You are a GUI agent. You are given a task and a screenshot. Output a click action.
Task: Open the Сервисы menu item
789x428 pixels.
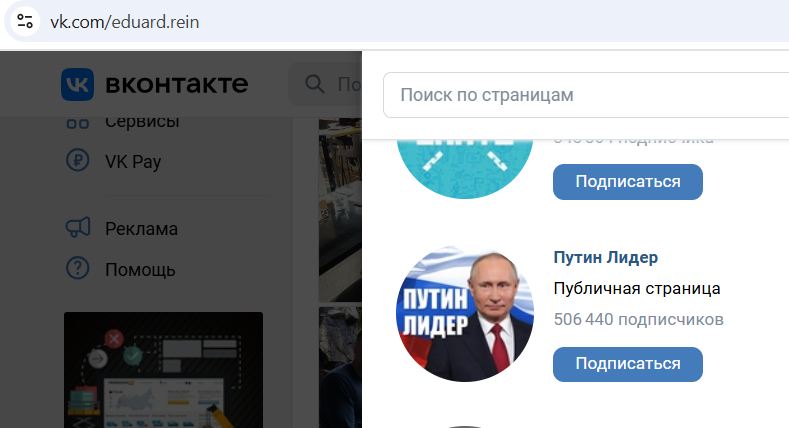coord(142,123)
